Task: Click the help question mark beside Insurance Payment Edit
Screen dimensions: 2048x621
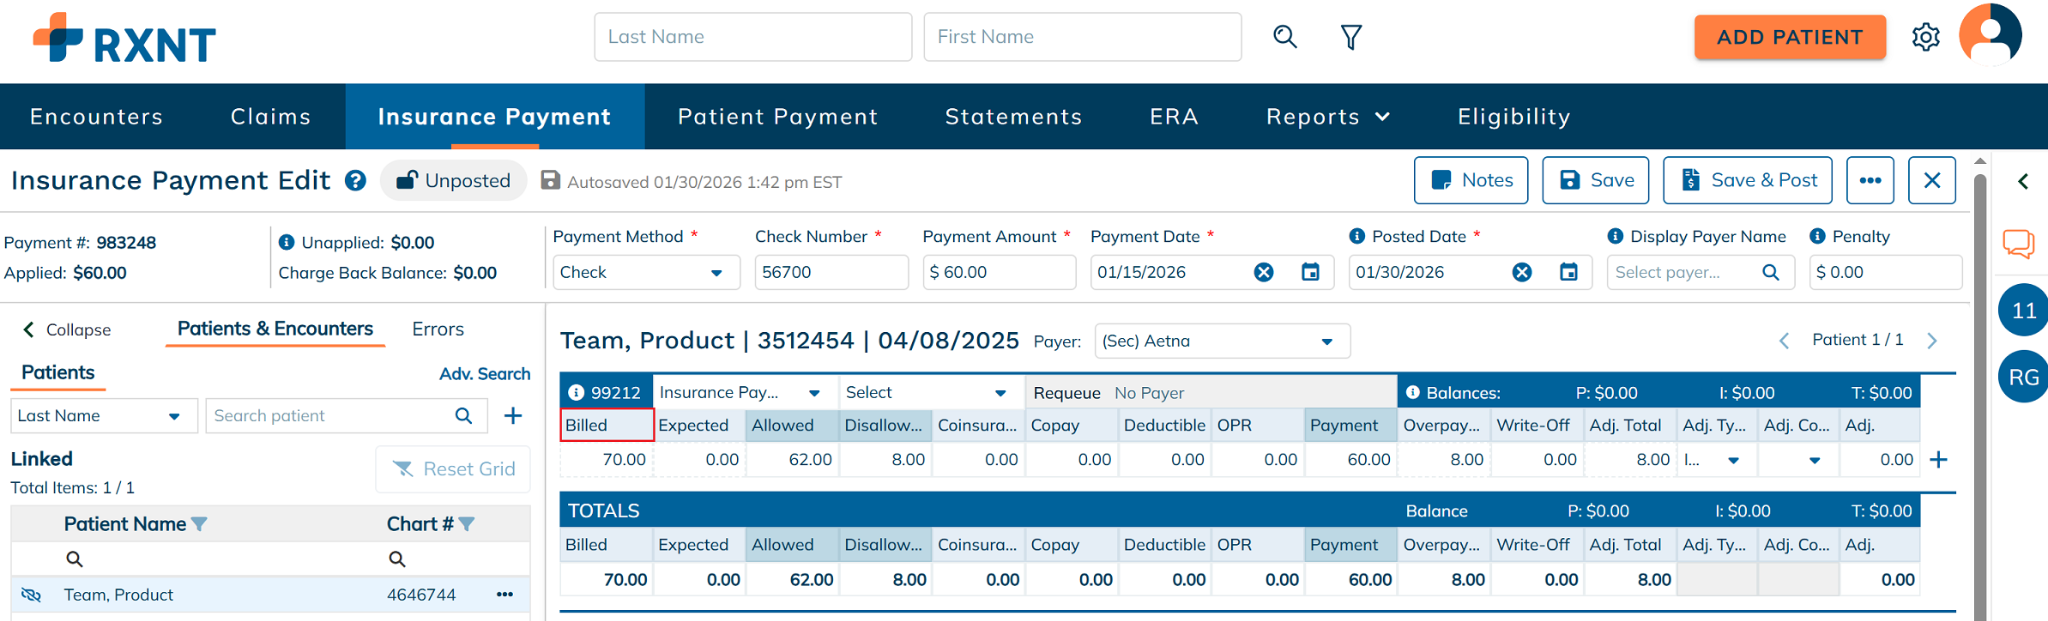Action: 355,181
